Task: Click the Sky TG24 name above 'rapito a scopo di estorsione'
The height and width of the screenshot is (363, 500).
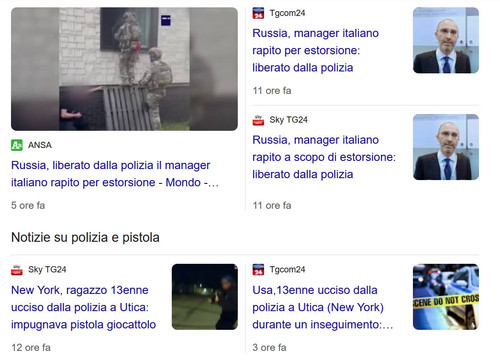Action: [x=289, y=120]
